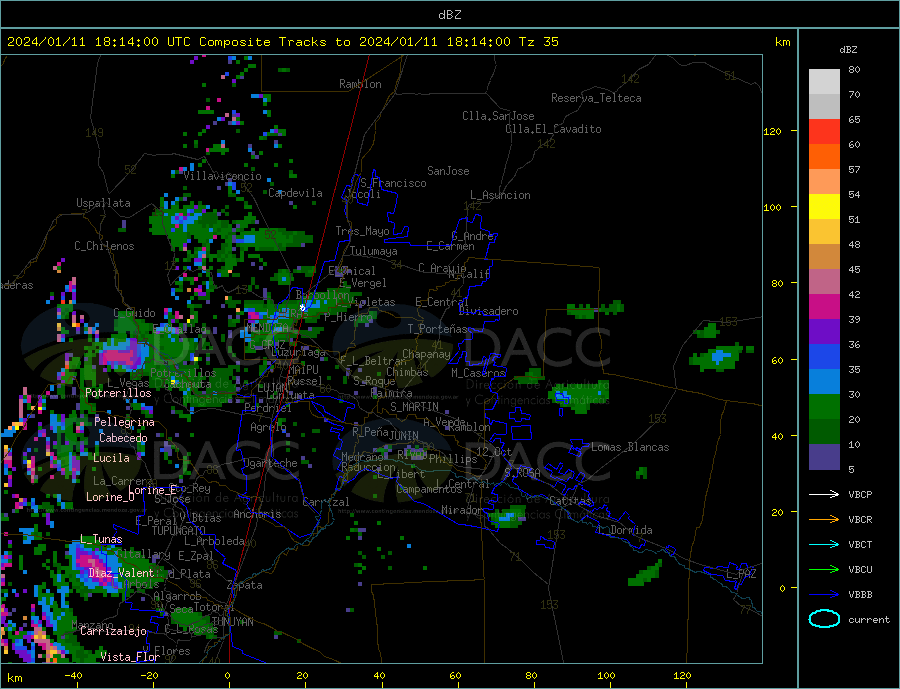This screenshot has height=689, width=900.
Task: Click the 'Tz 35' threshold text
Action: [x=538, y=42]
